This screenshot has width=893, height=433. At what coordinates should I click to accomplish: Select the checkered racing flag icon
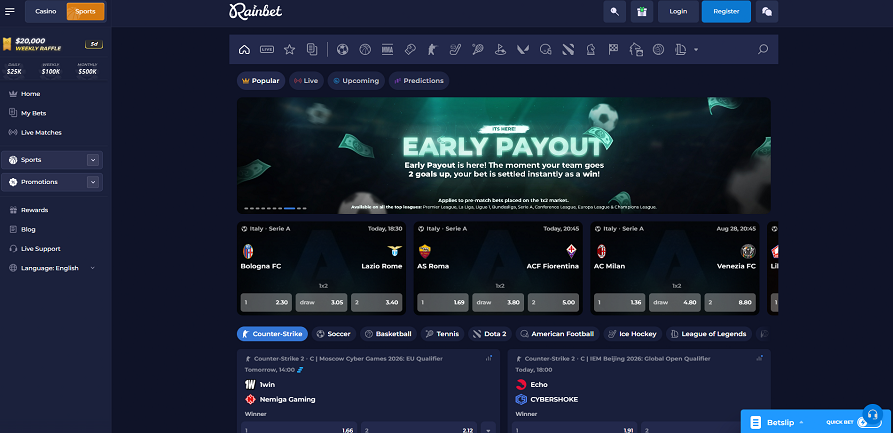(x=613, y=50)
